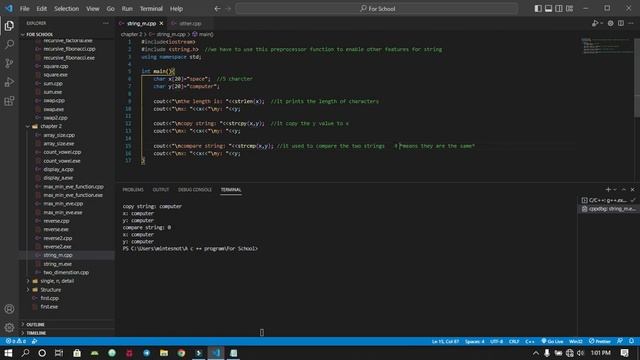
Task: Click the C++ language mode selector
Action: (530, 341)
